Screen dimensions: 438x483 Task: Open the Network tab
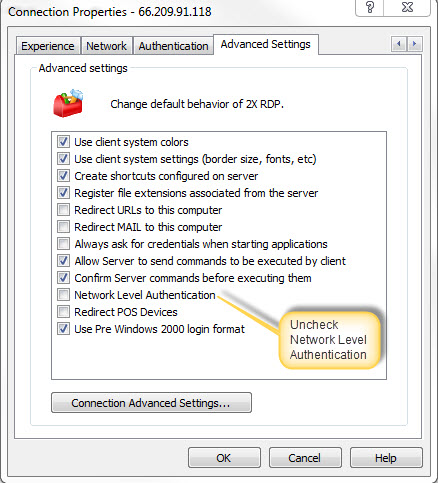point(107,46)
